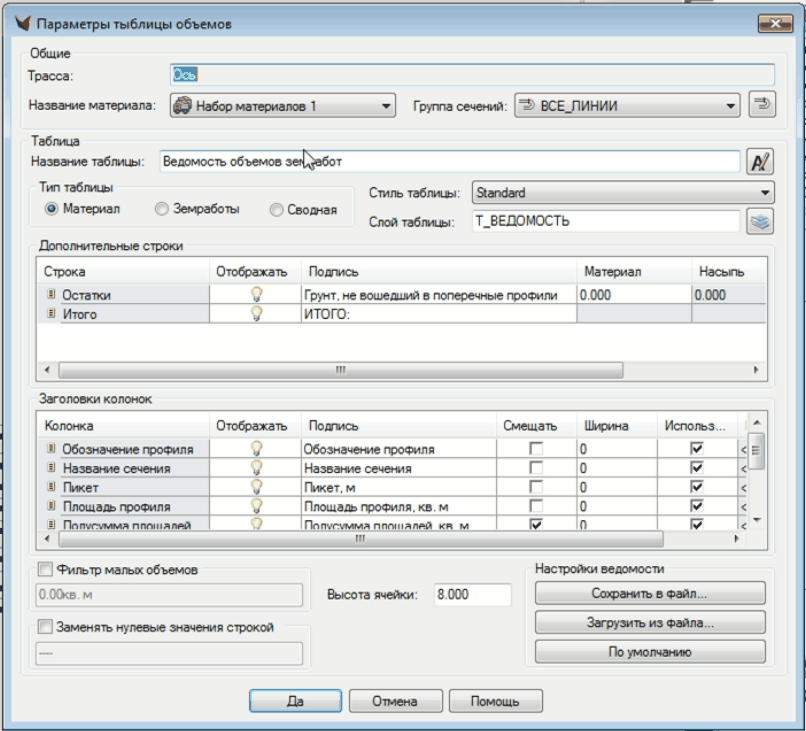Screen dimensions: 806x731
Task: Enable the Фильтр малых объемов checkbox
Action: [44, 570]
